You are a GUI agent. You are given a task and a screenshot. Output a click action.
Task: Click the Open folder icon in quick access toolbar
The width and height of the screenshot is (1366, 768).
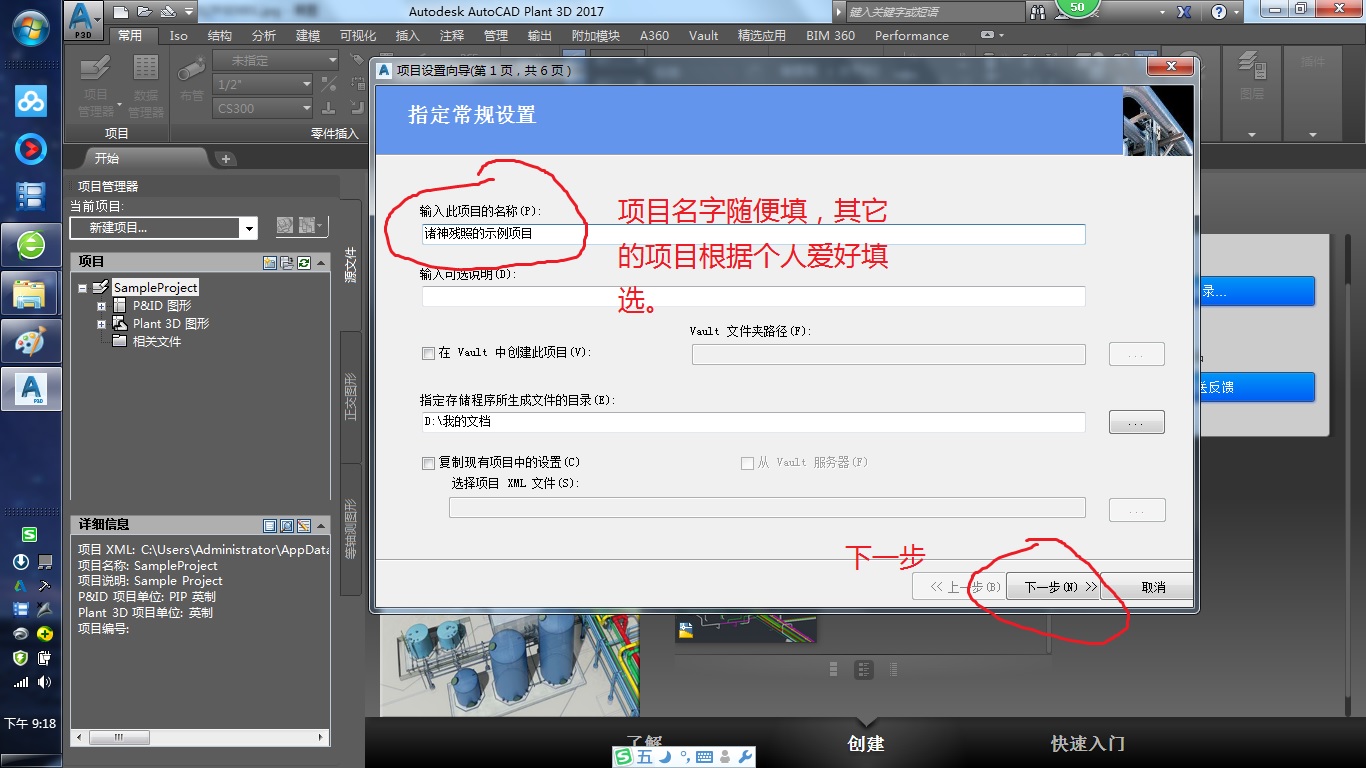pyautogui.click(x=145, y=12)
